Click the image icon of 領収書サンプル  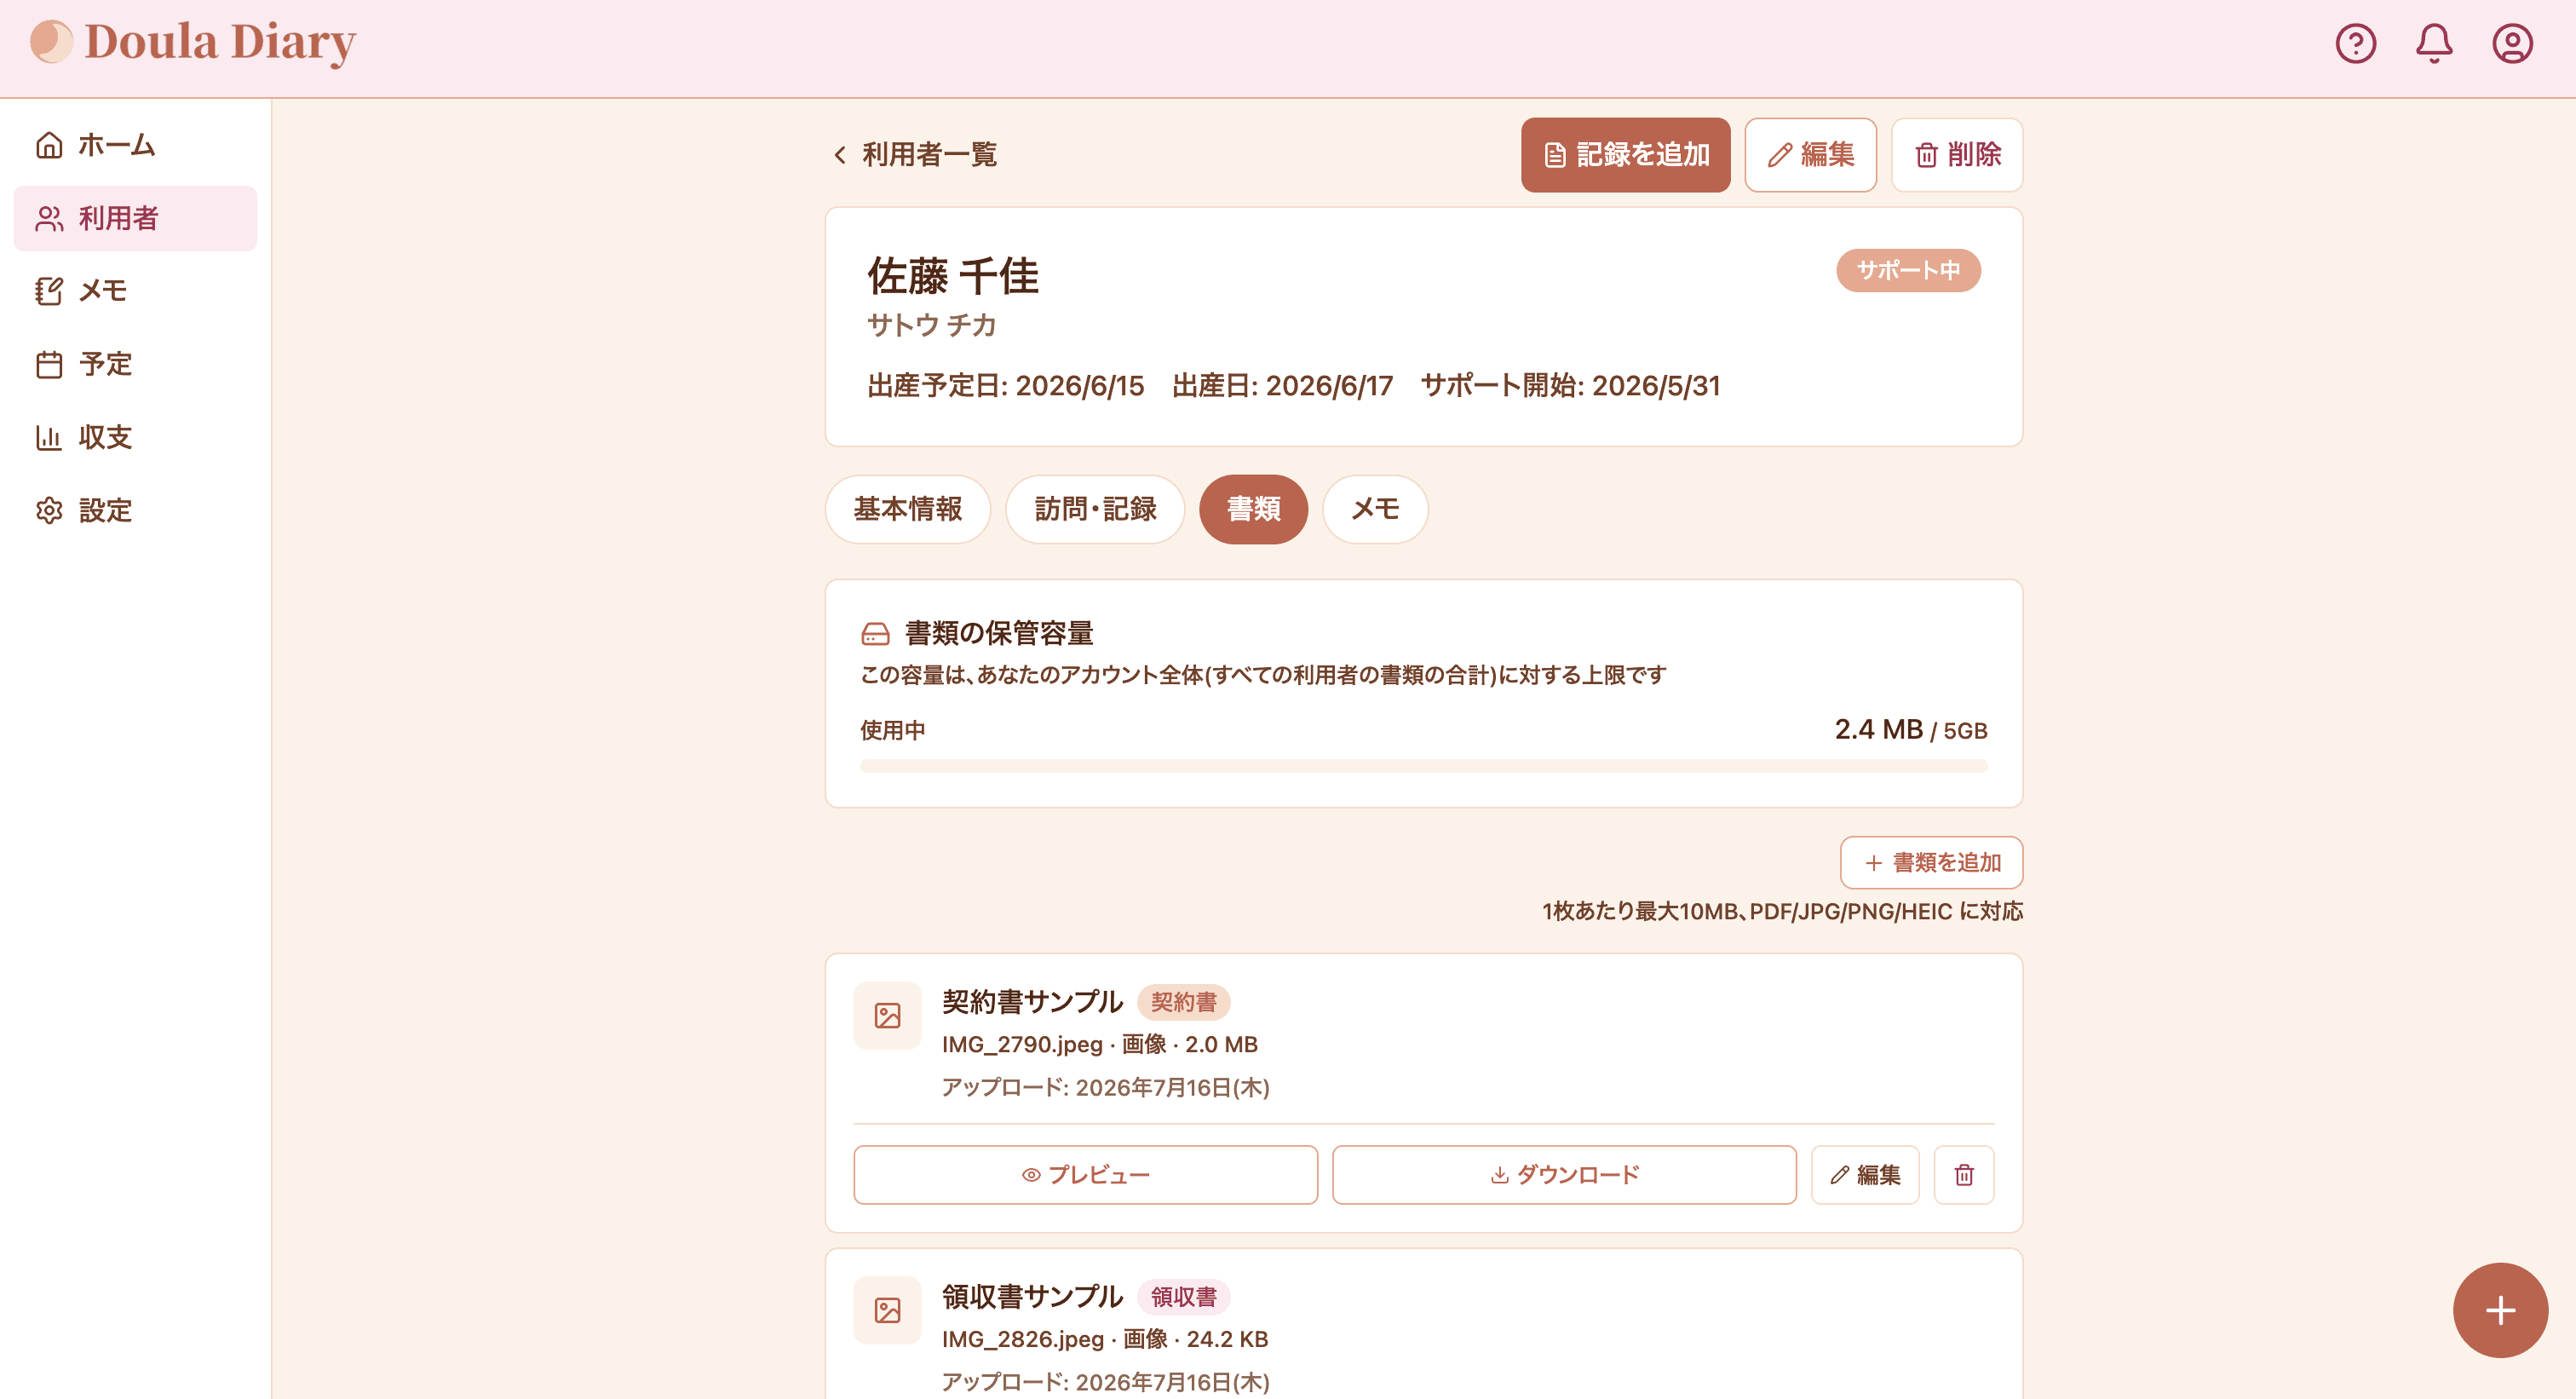click(887, 1311)
